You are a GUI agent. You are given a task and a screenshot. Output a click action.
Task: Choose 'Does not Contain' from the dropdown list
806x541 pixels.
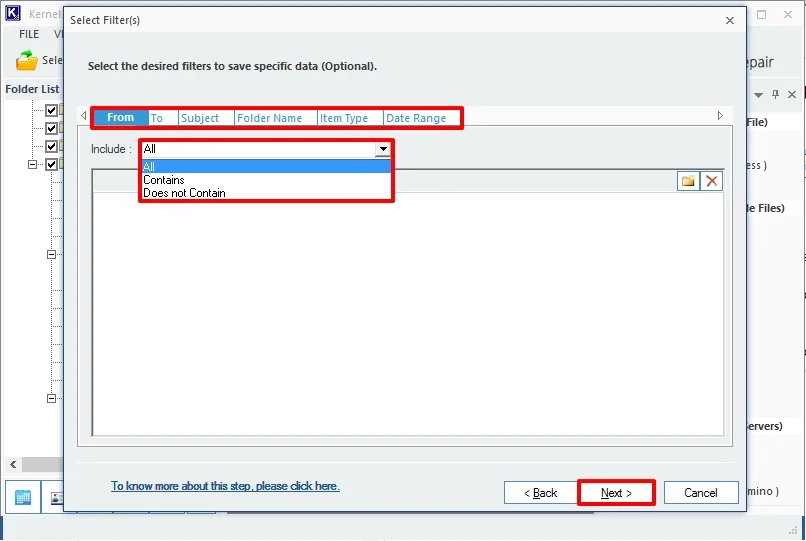click(x=184, y=193)
